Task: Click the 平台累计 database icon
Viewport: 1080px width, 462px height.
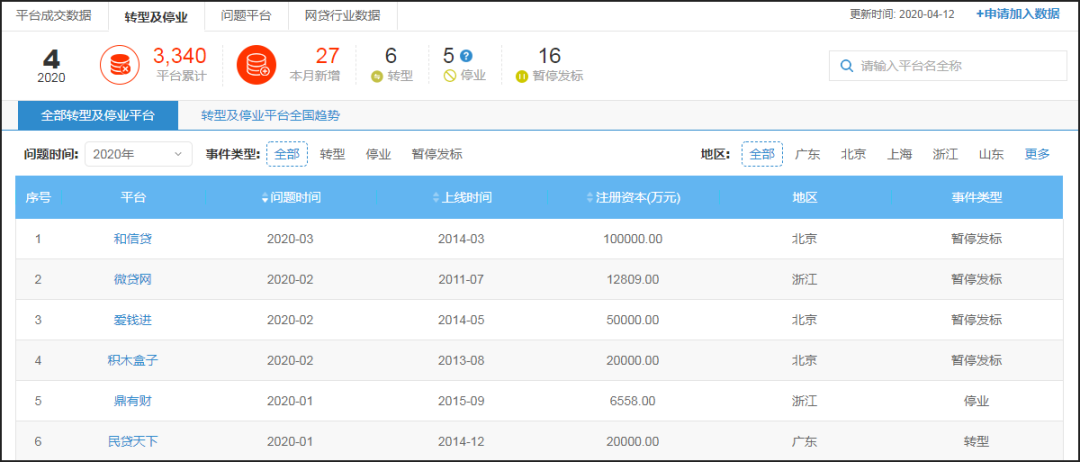Action: tap(120, 66)
